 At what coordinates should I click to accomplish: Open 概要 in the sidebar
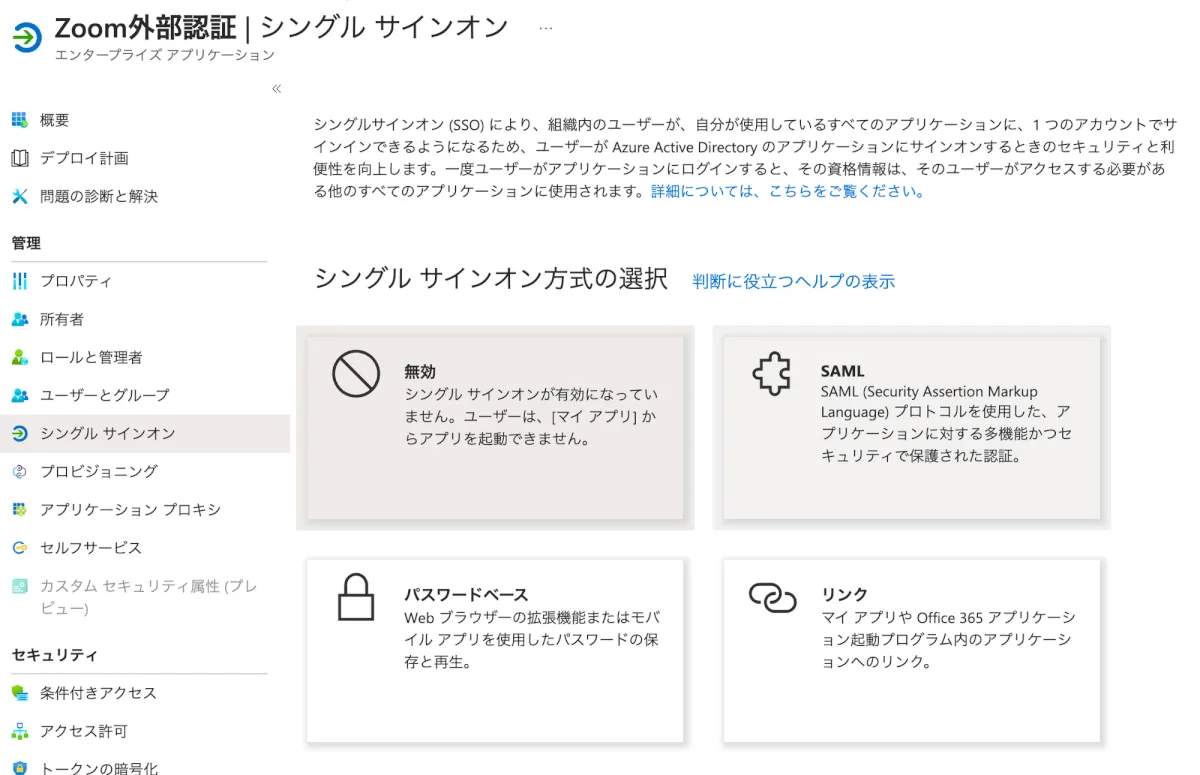55,120
